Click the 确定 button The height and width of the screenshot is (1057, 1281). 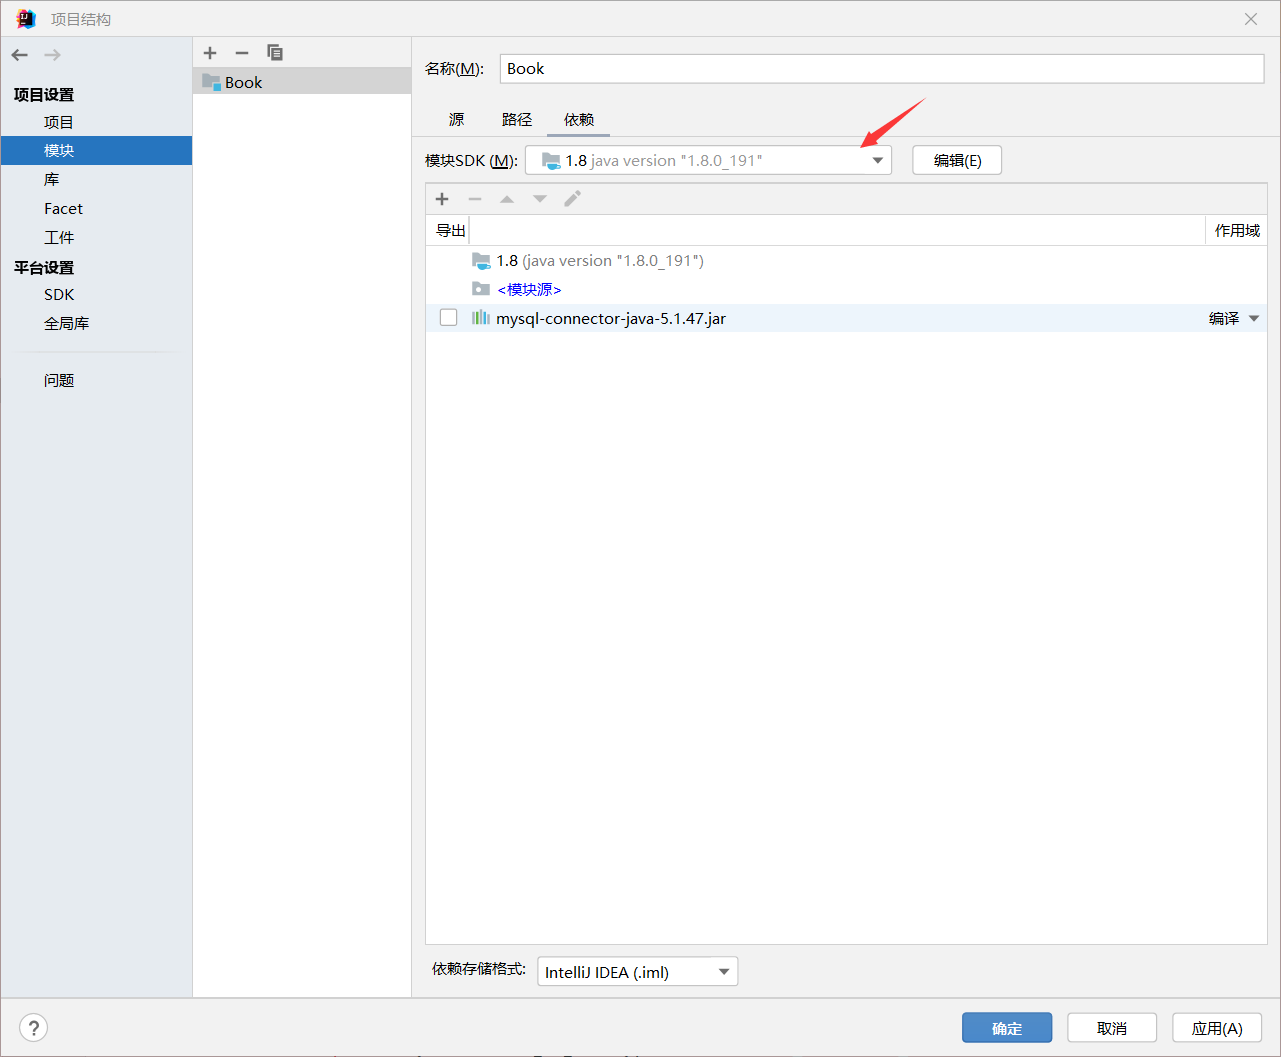(x=1007, y=1028)
